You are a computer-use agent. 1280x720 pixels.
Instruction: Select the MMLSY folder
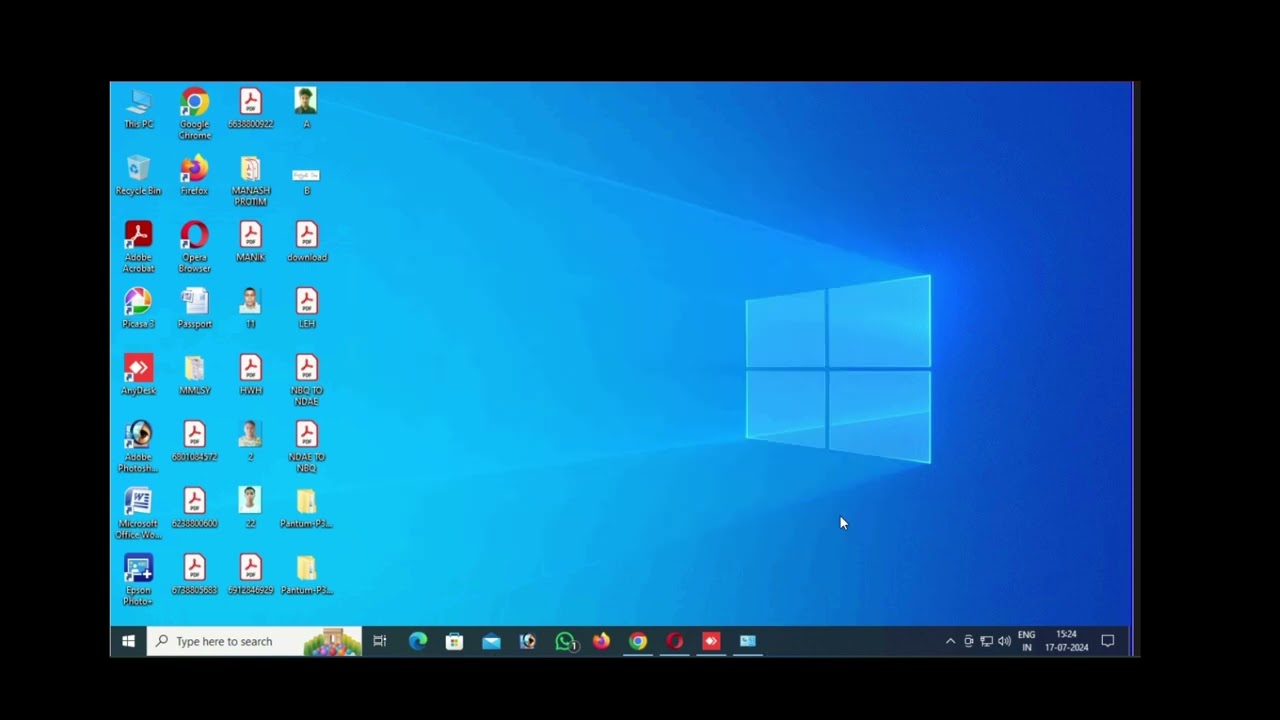click(x=195, y=375)
